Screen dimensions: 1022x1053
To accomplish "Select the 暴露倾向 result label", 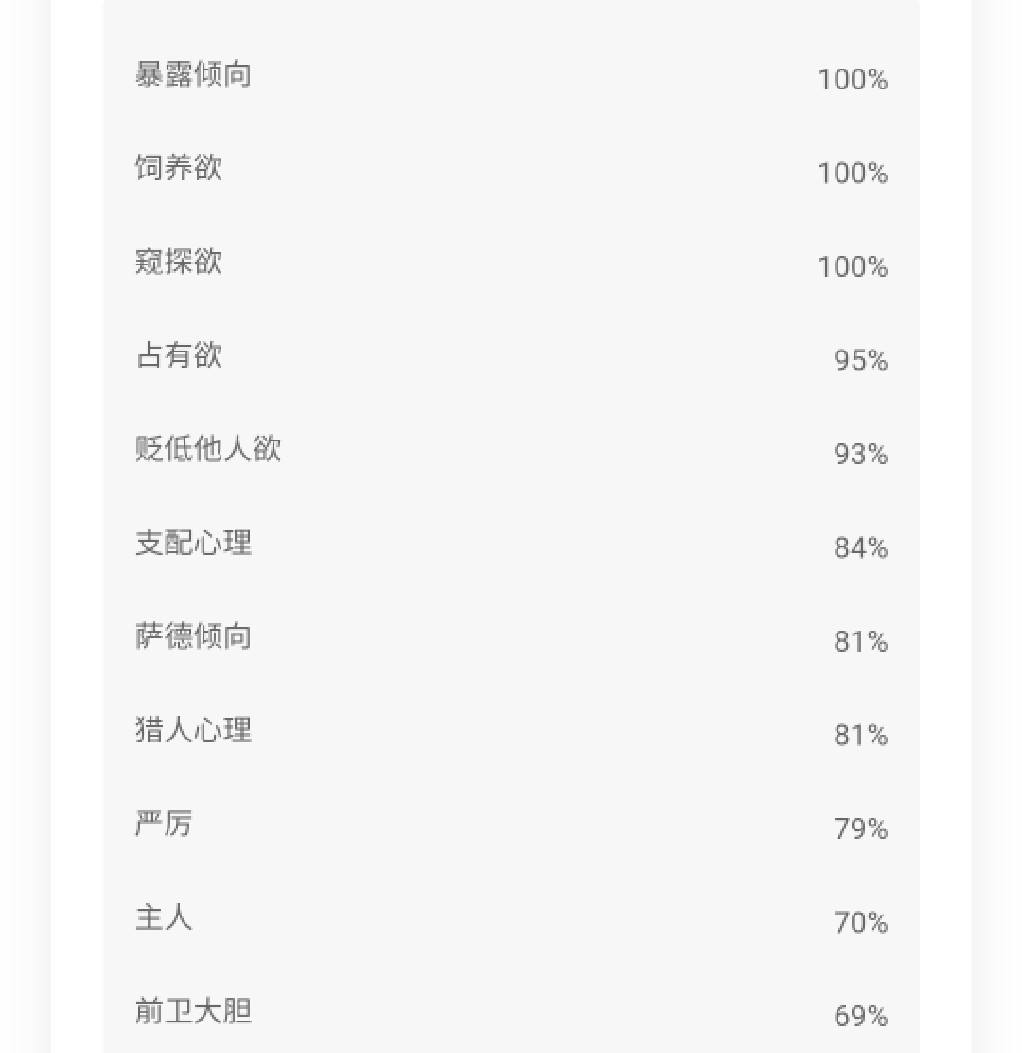I will (193, 75).
